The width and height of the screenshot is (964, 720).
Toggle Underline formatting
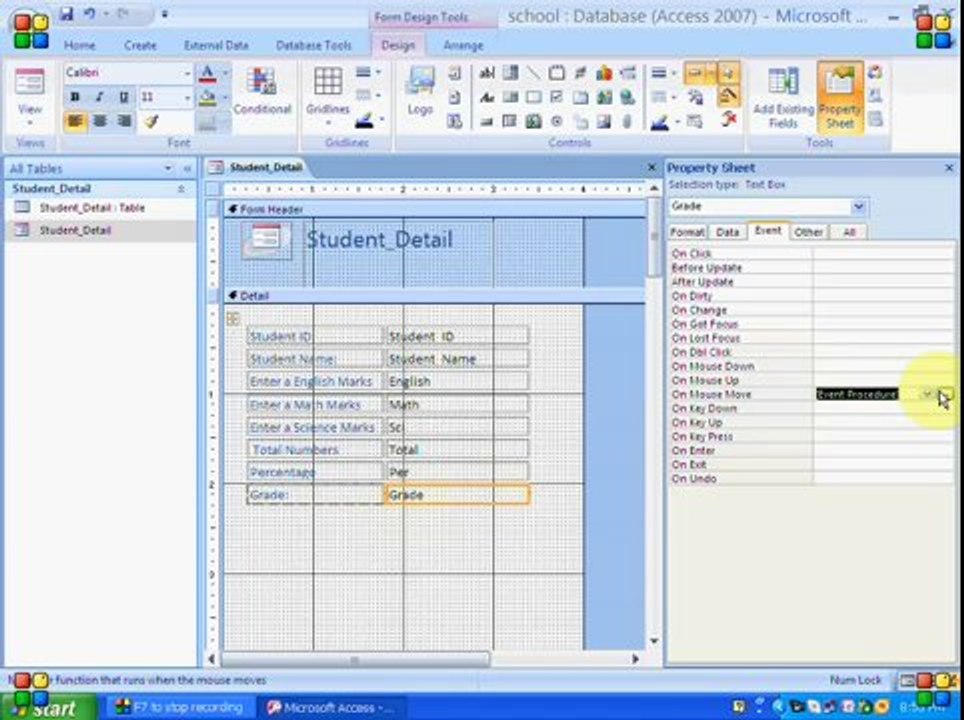124,97
